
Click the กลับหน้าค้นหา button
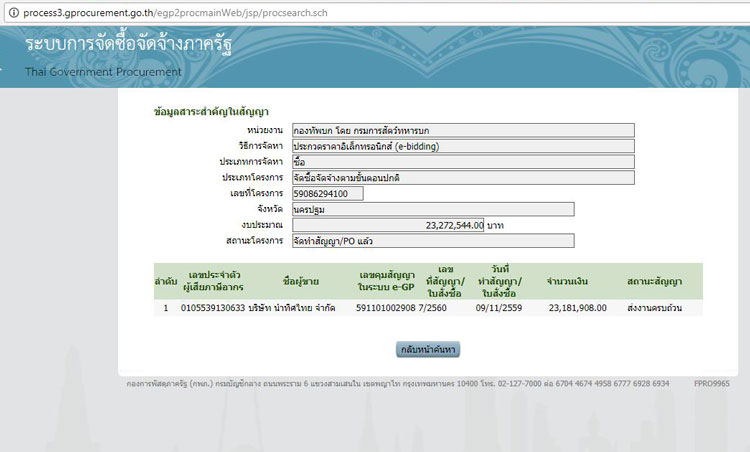coord(428,349)
